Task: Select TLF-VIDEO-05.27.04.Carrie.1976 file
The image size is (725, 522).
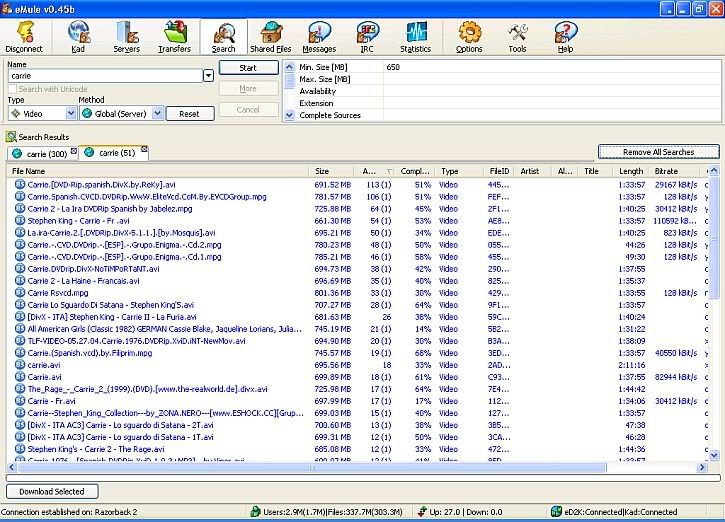Action: pyautogui.click(x=136, y=341)
